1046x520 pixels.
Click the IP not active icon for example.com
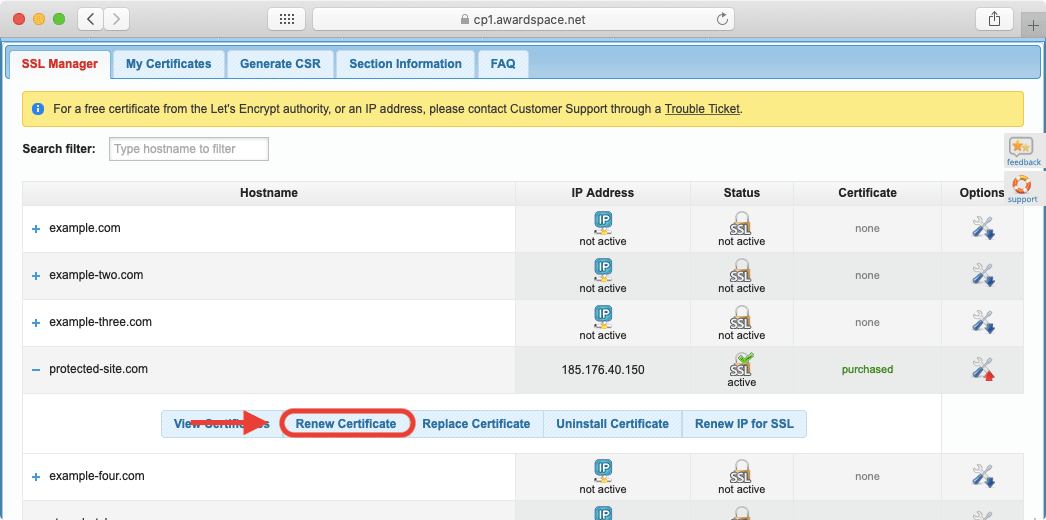(x=603, y=222)
